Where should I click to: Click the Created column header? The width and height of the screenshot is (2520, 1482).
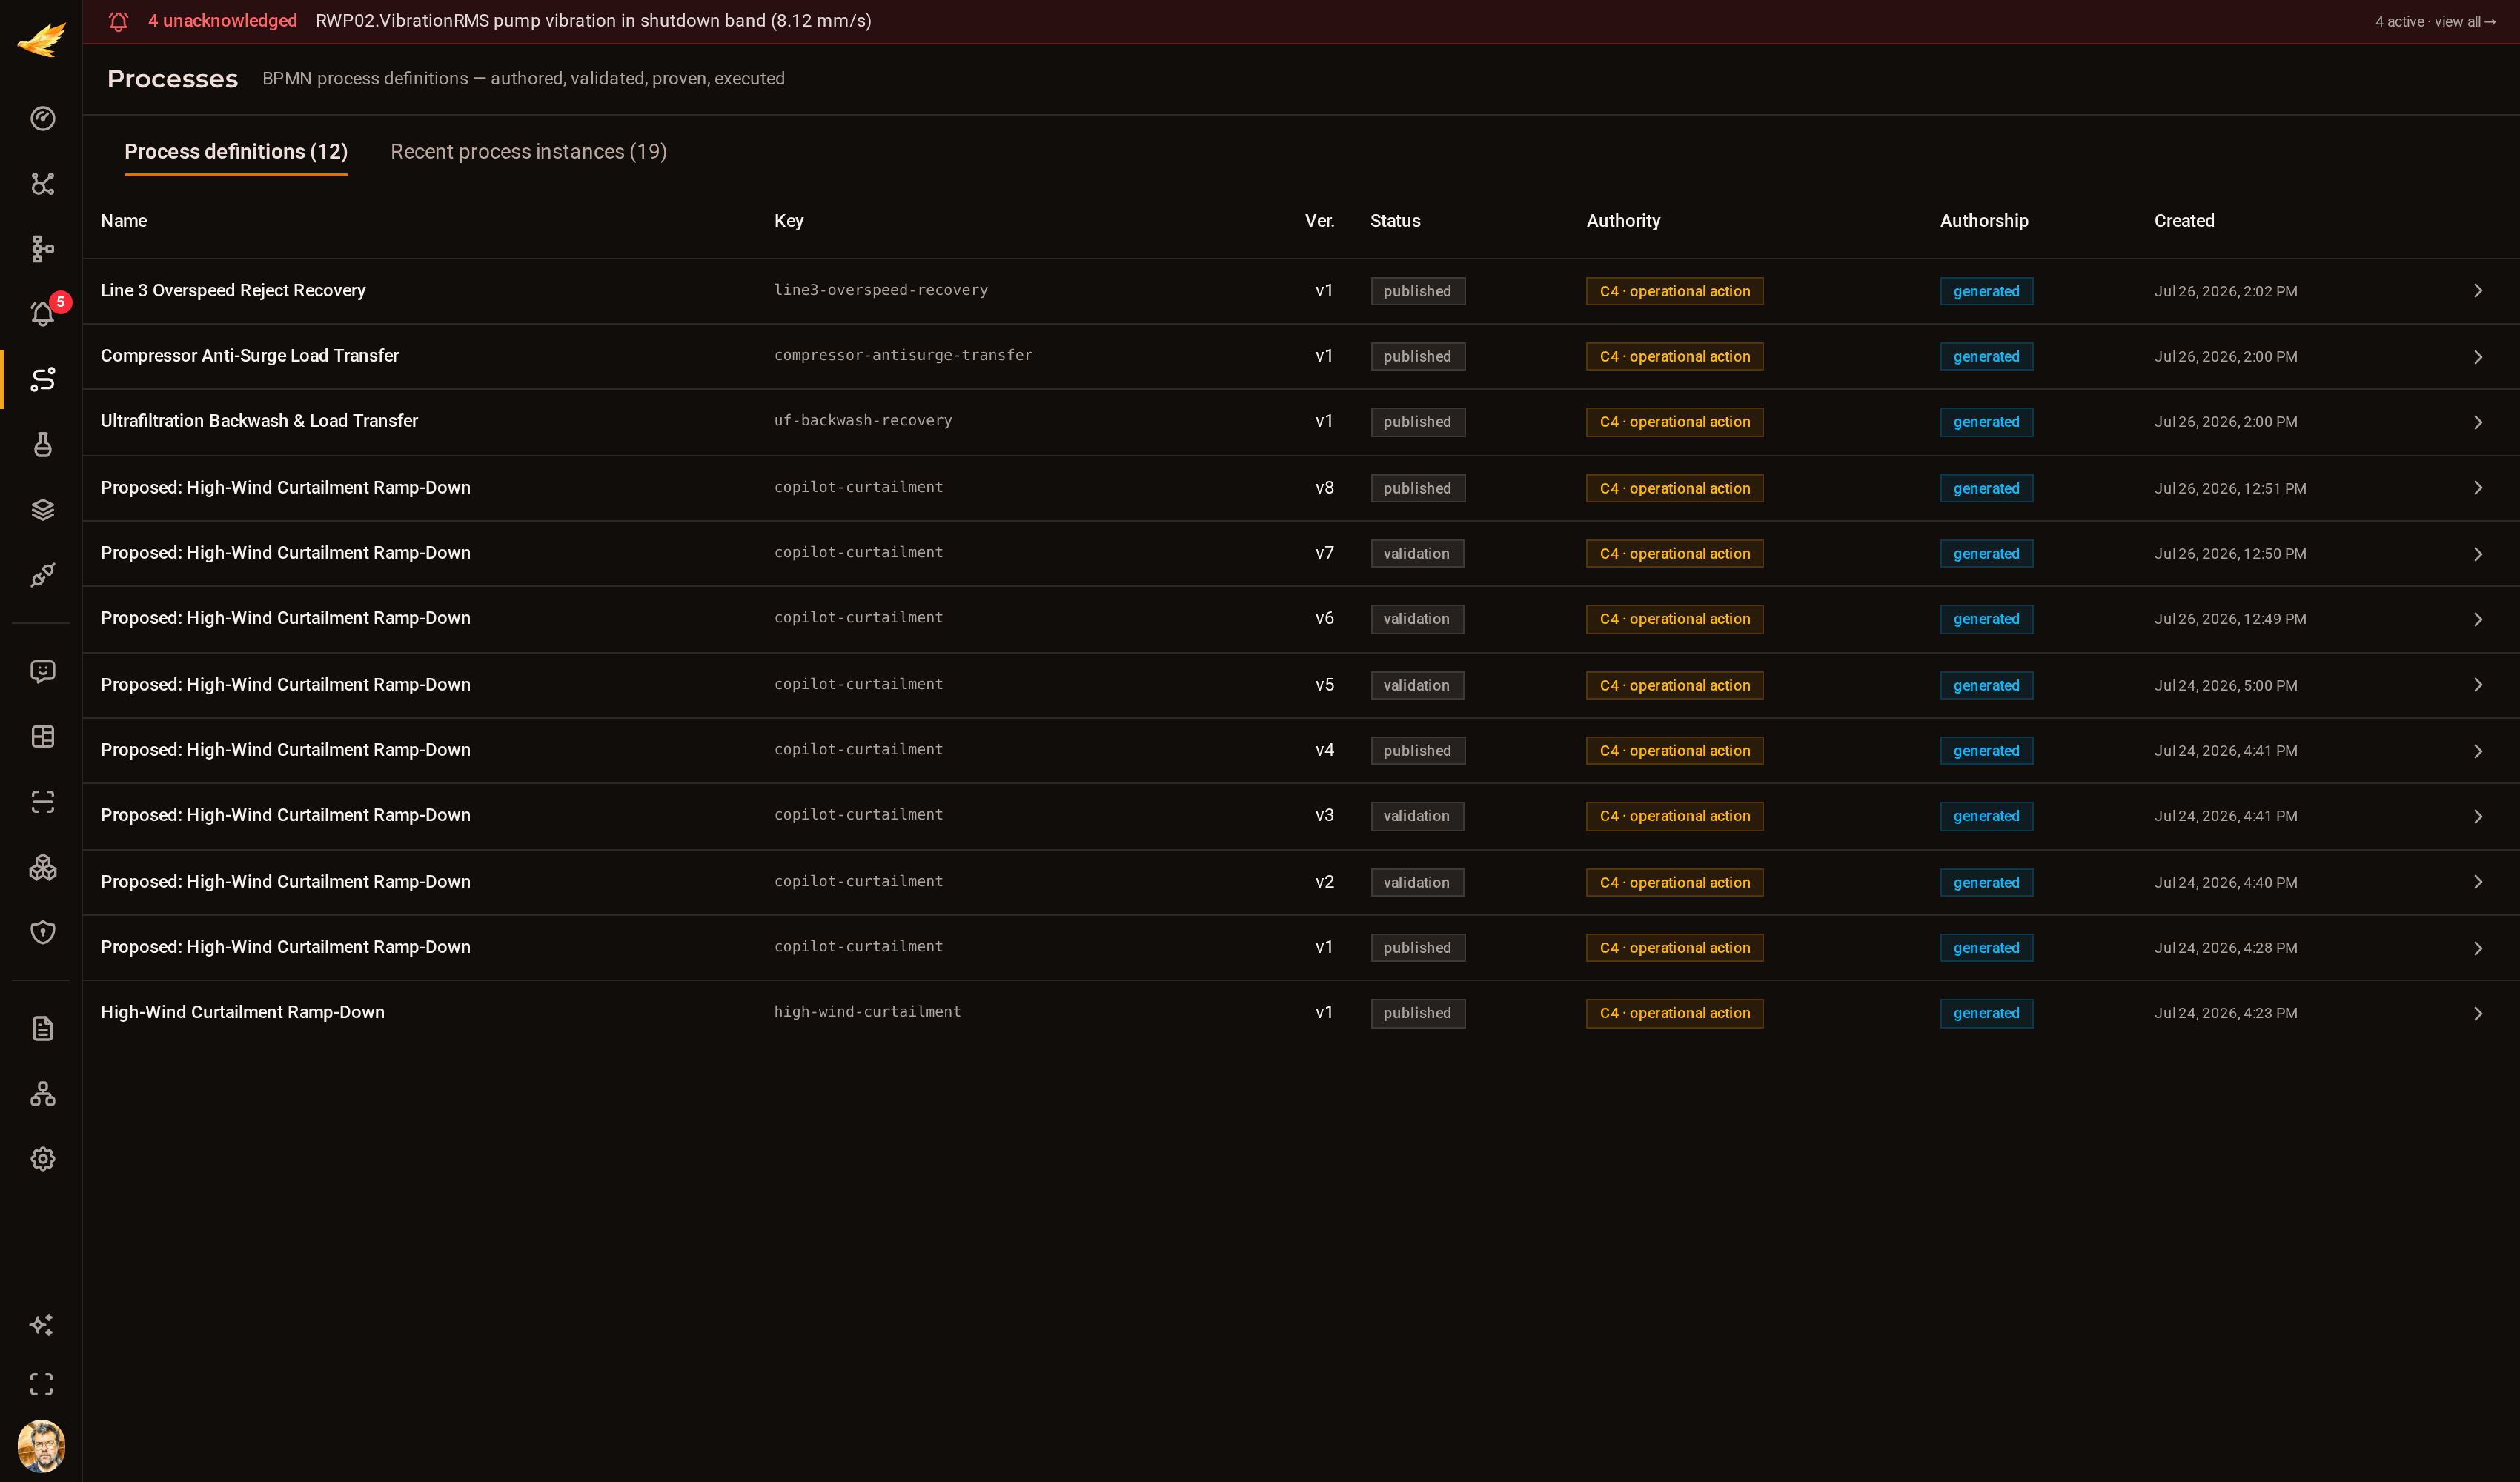point(2183,221)
